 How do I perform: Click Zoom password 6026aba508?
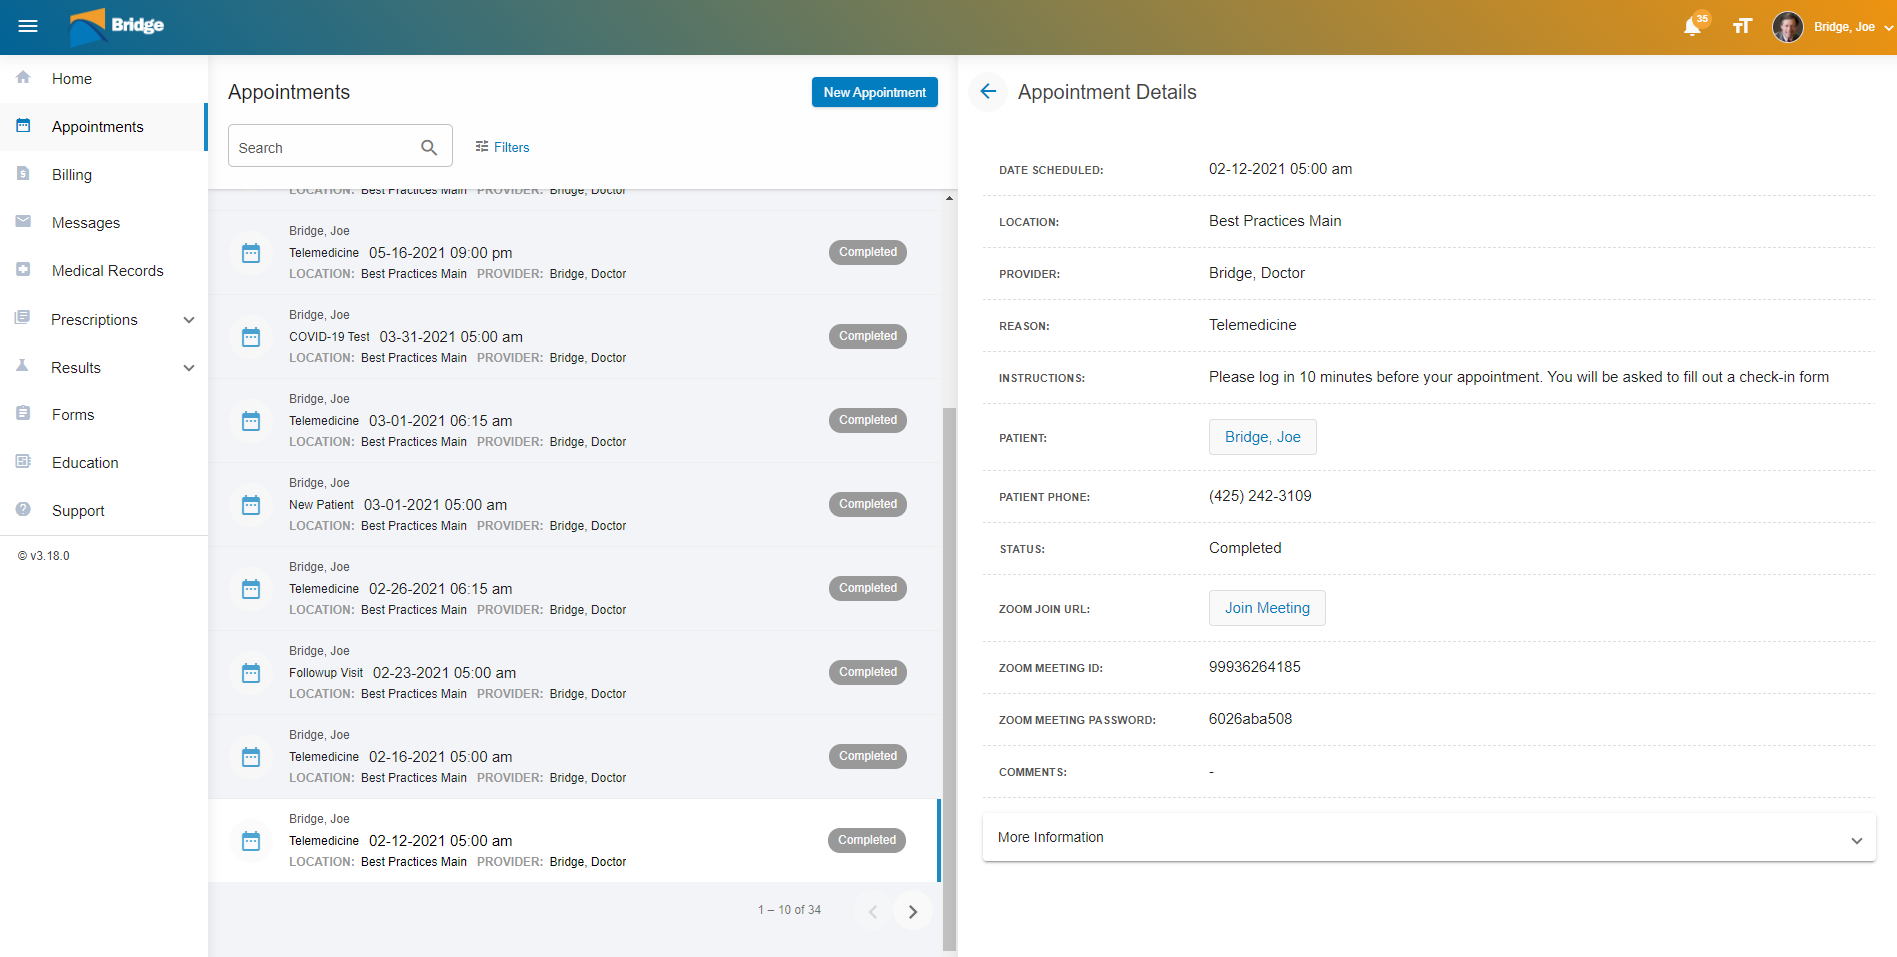[x=1250, y=719]
